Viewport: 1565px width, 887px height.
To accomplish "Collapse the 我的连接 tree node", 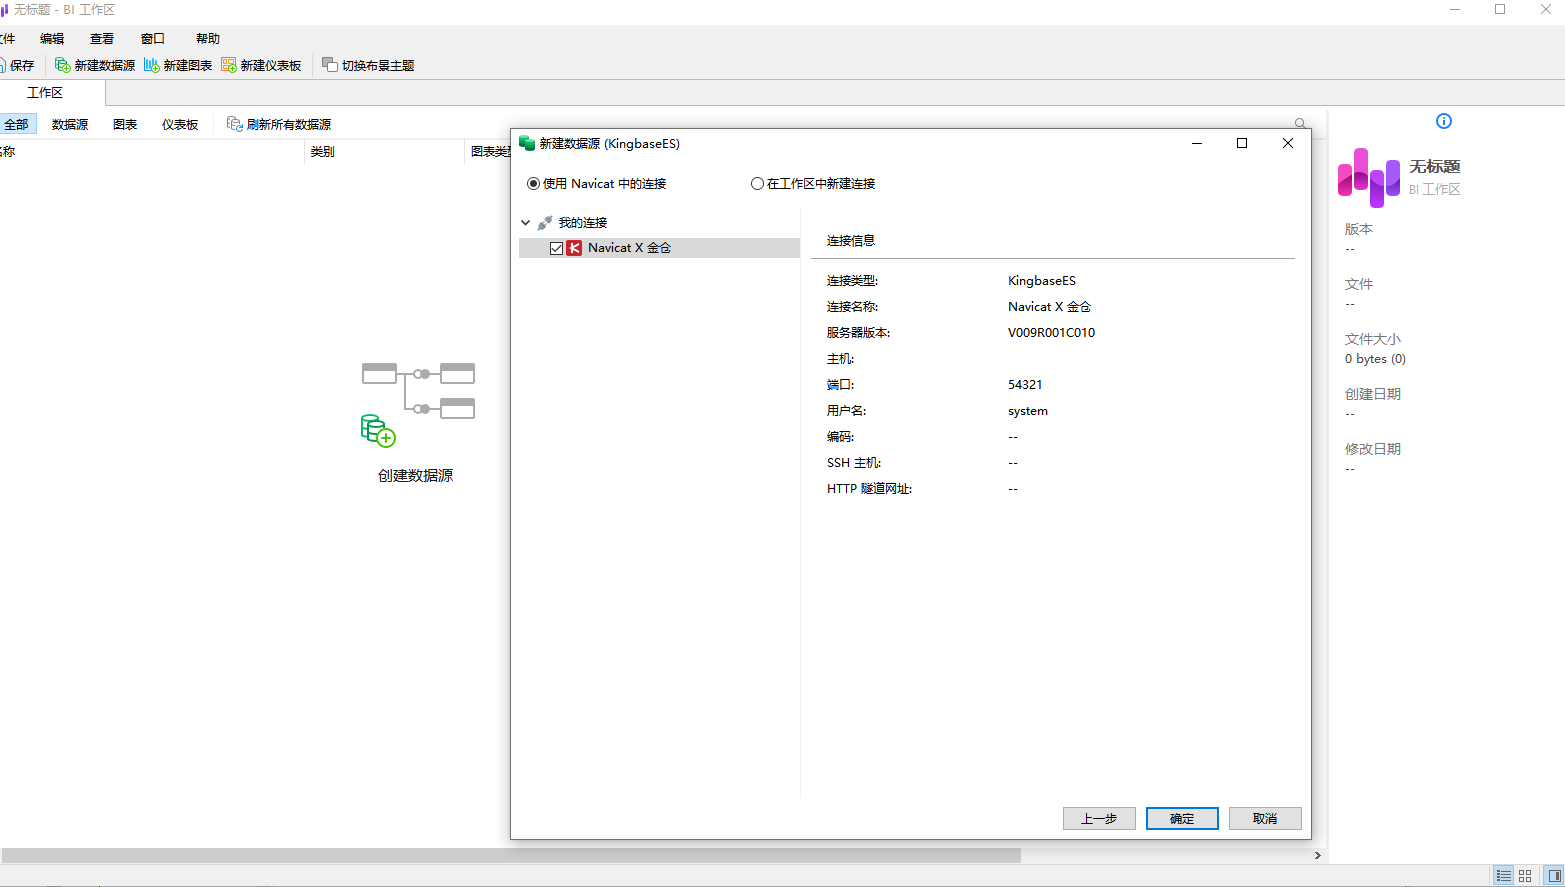I will (526, 223).
